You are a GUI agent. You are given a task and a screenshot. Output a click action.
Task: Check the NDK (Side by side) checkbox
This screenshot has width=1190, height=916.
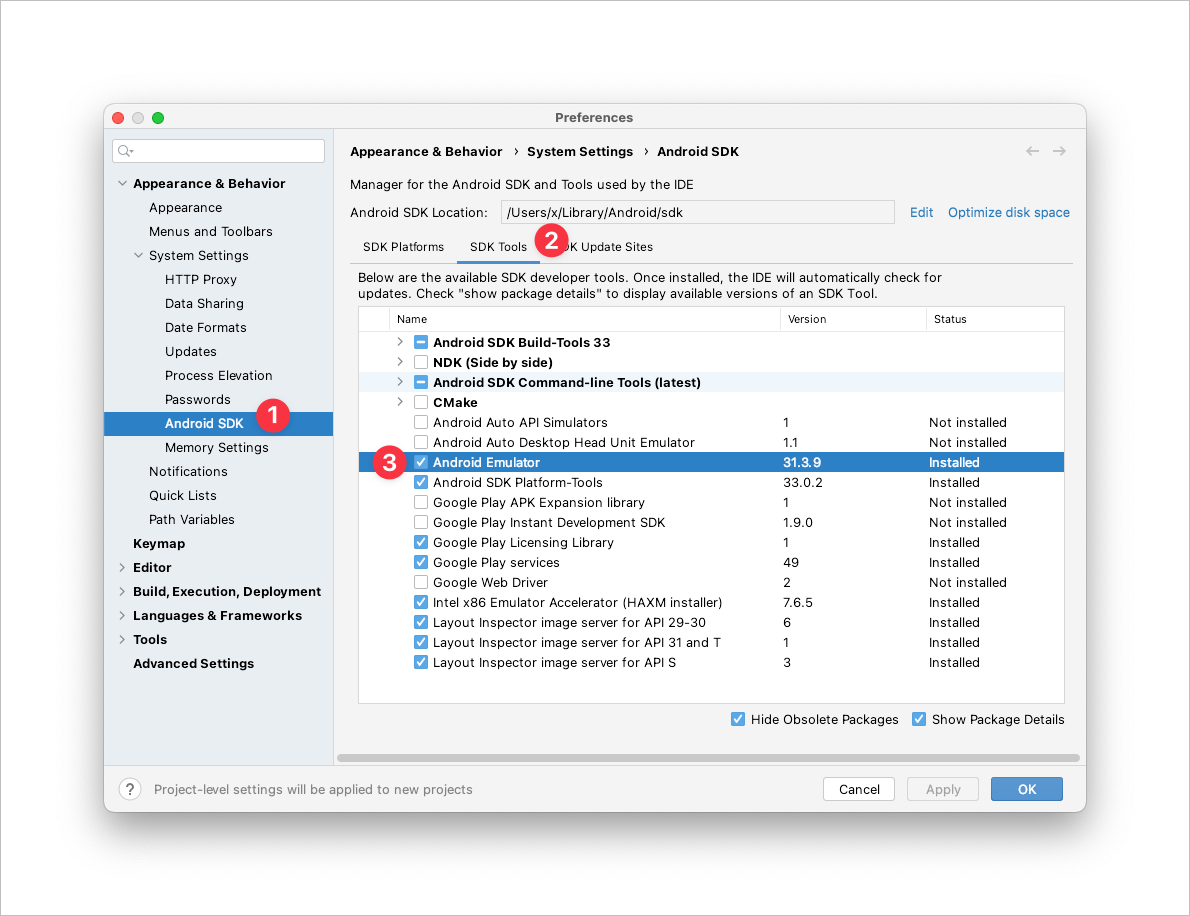(x=420, y=362)
